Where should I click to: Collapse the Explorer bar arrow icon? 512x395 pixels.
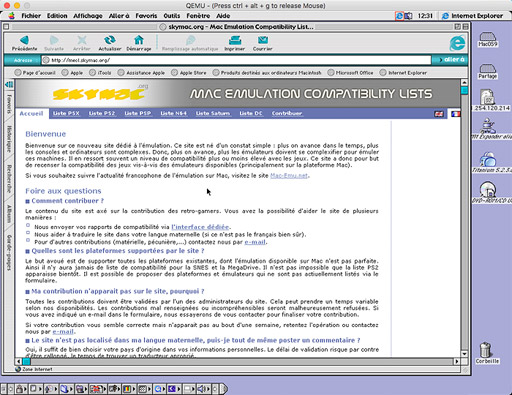9,84
